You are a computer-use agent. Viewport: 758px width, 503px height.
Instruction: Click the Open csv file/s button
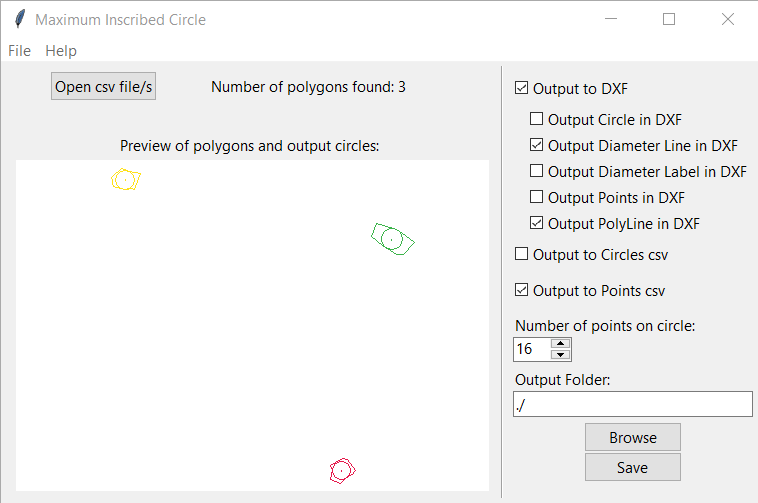click(103, 86)
